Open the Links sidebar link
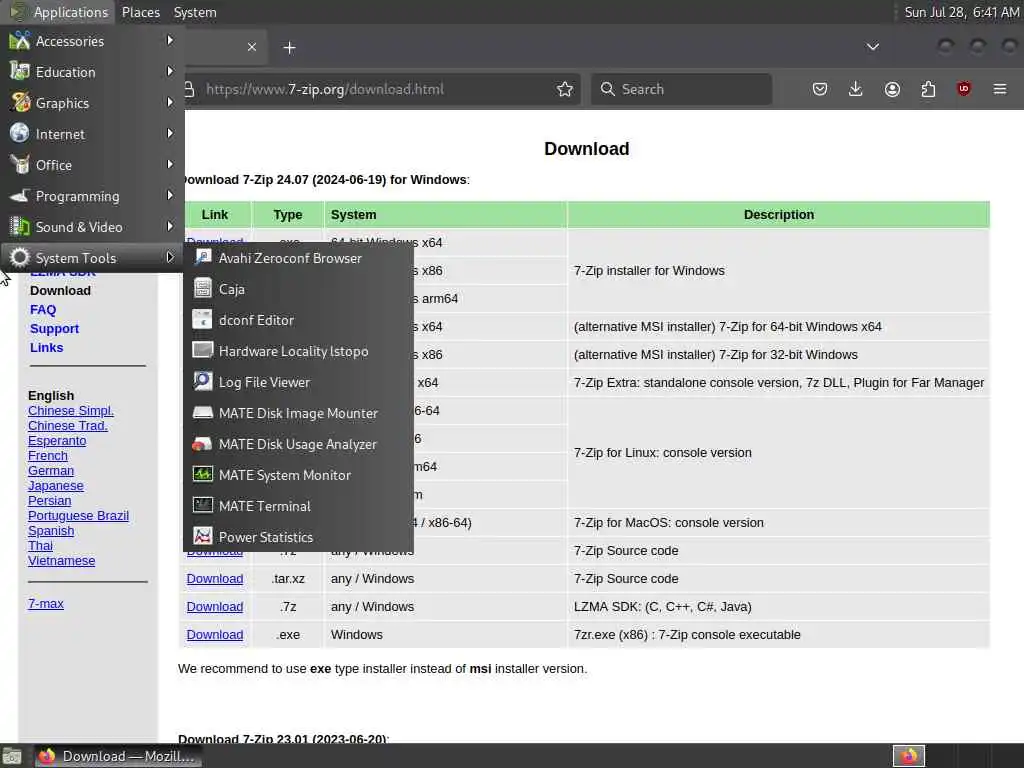The width and height of the screenshot is (1024, 768). (46, 347)
